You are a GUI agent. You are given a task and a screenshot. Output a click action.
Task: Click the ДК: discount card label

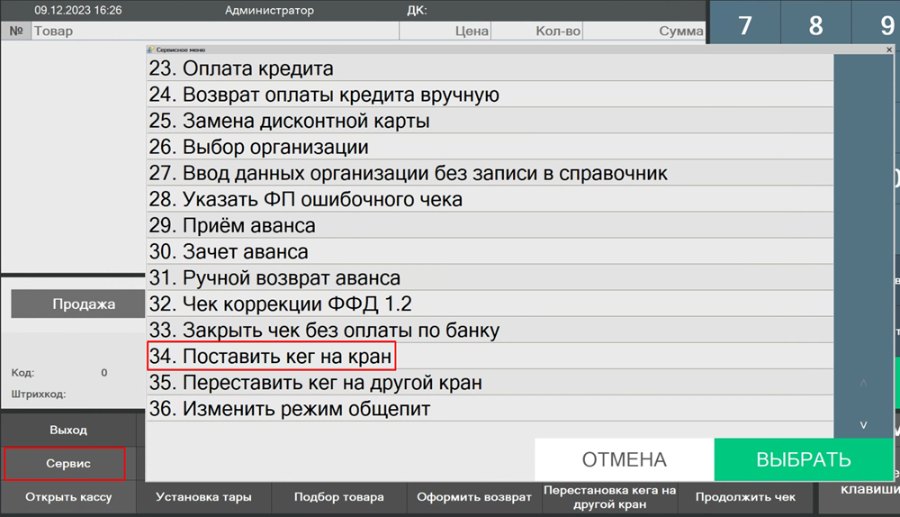417,10
